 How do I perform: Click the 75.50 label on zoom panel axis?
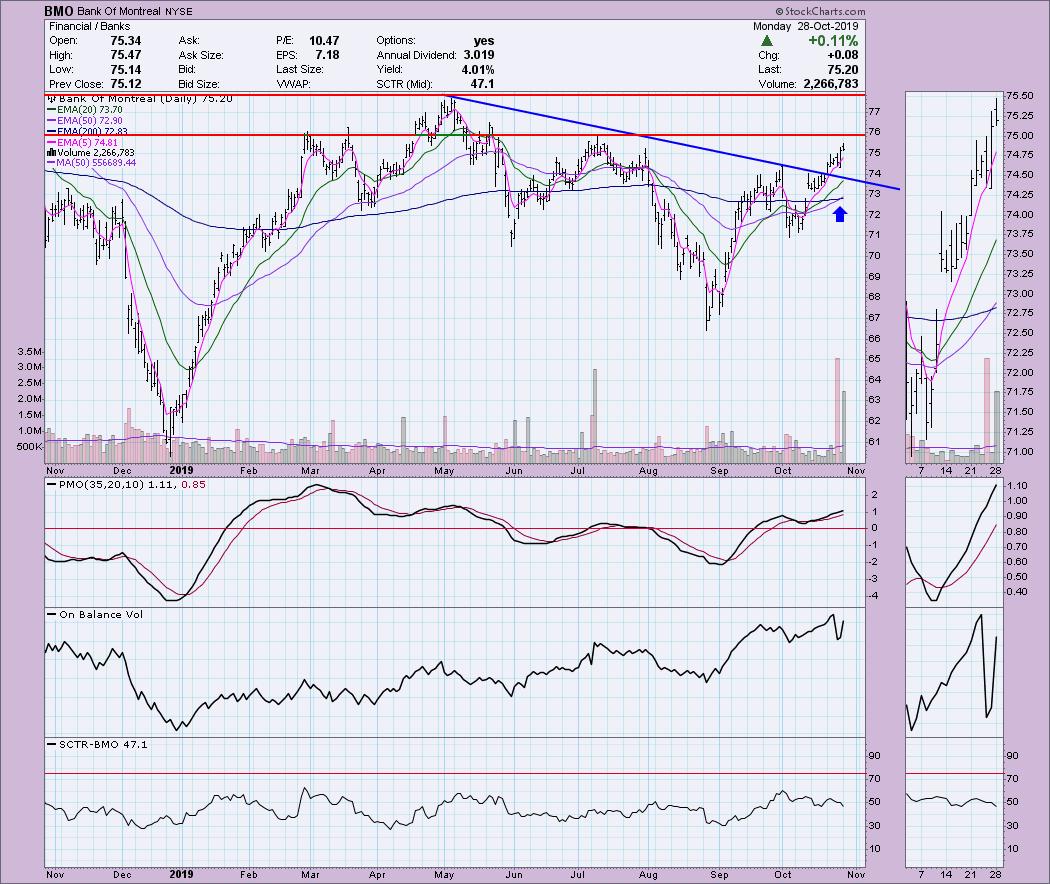tap(1019, 96)
